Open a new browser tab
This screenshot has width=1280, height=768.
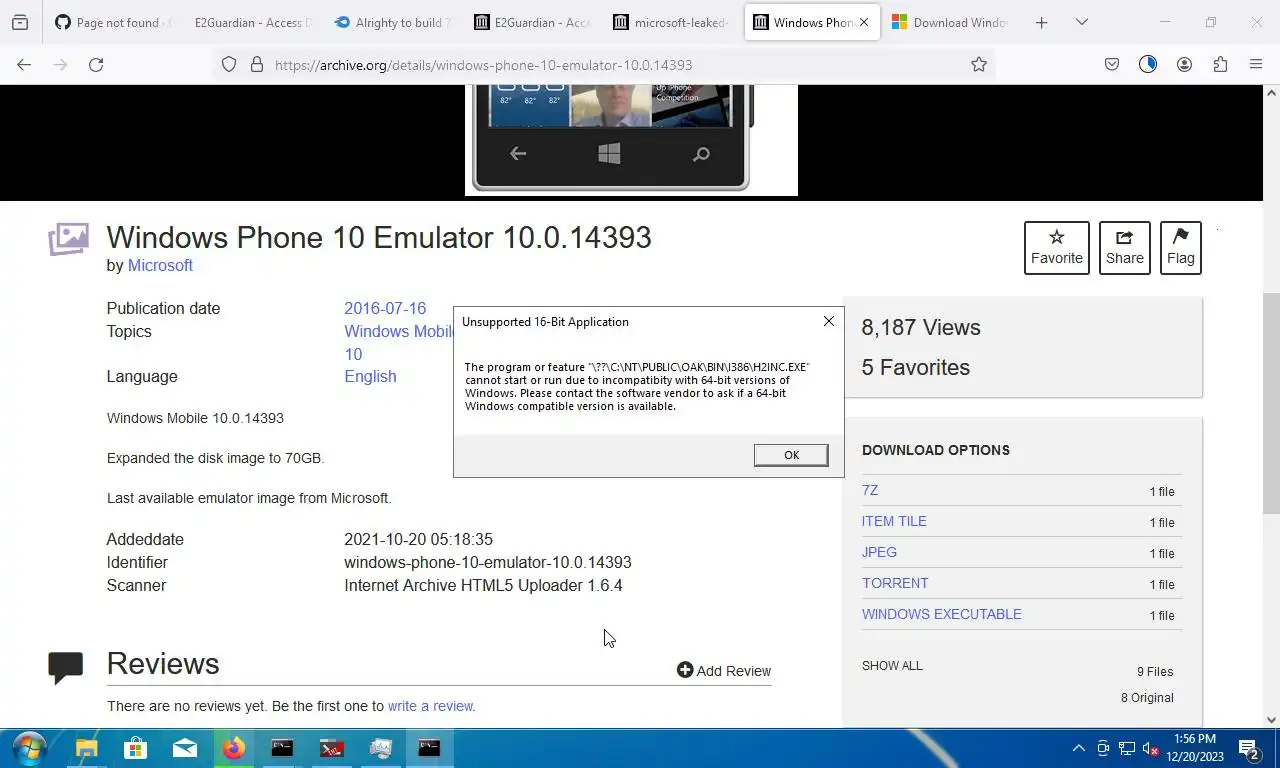(1041, 22)
